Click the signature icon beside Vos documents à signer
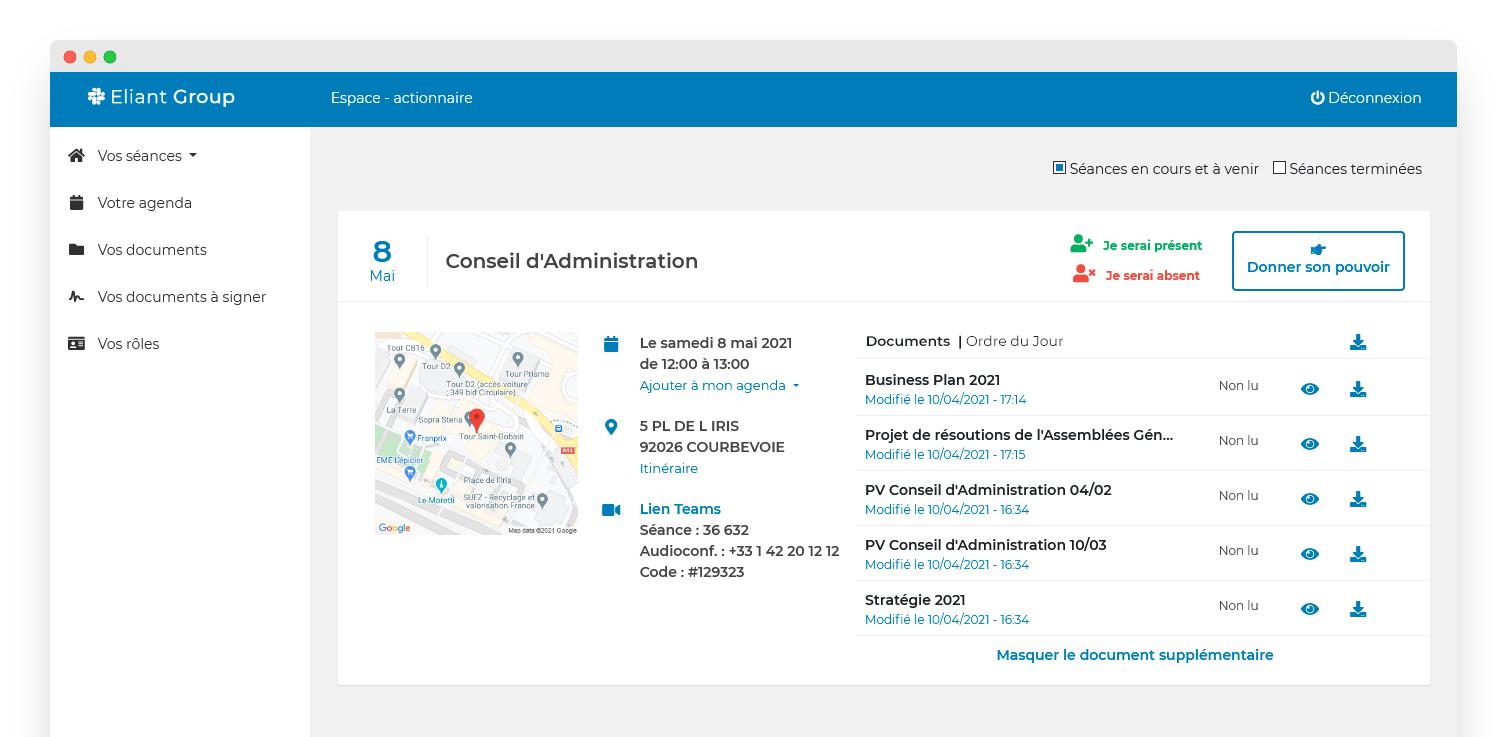 point(76,296)
